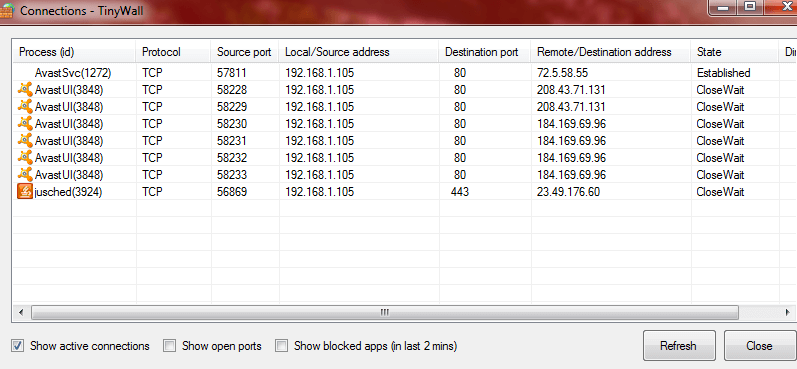This screenshot has width=797, height=369.
Task: Select the Avast icon on source port 58228 row
Action: pyautogui.click(x=25, y=89)
